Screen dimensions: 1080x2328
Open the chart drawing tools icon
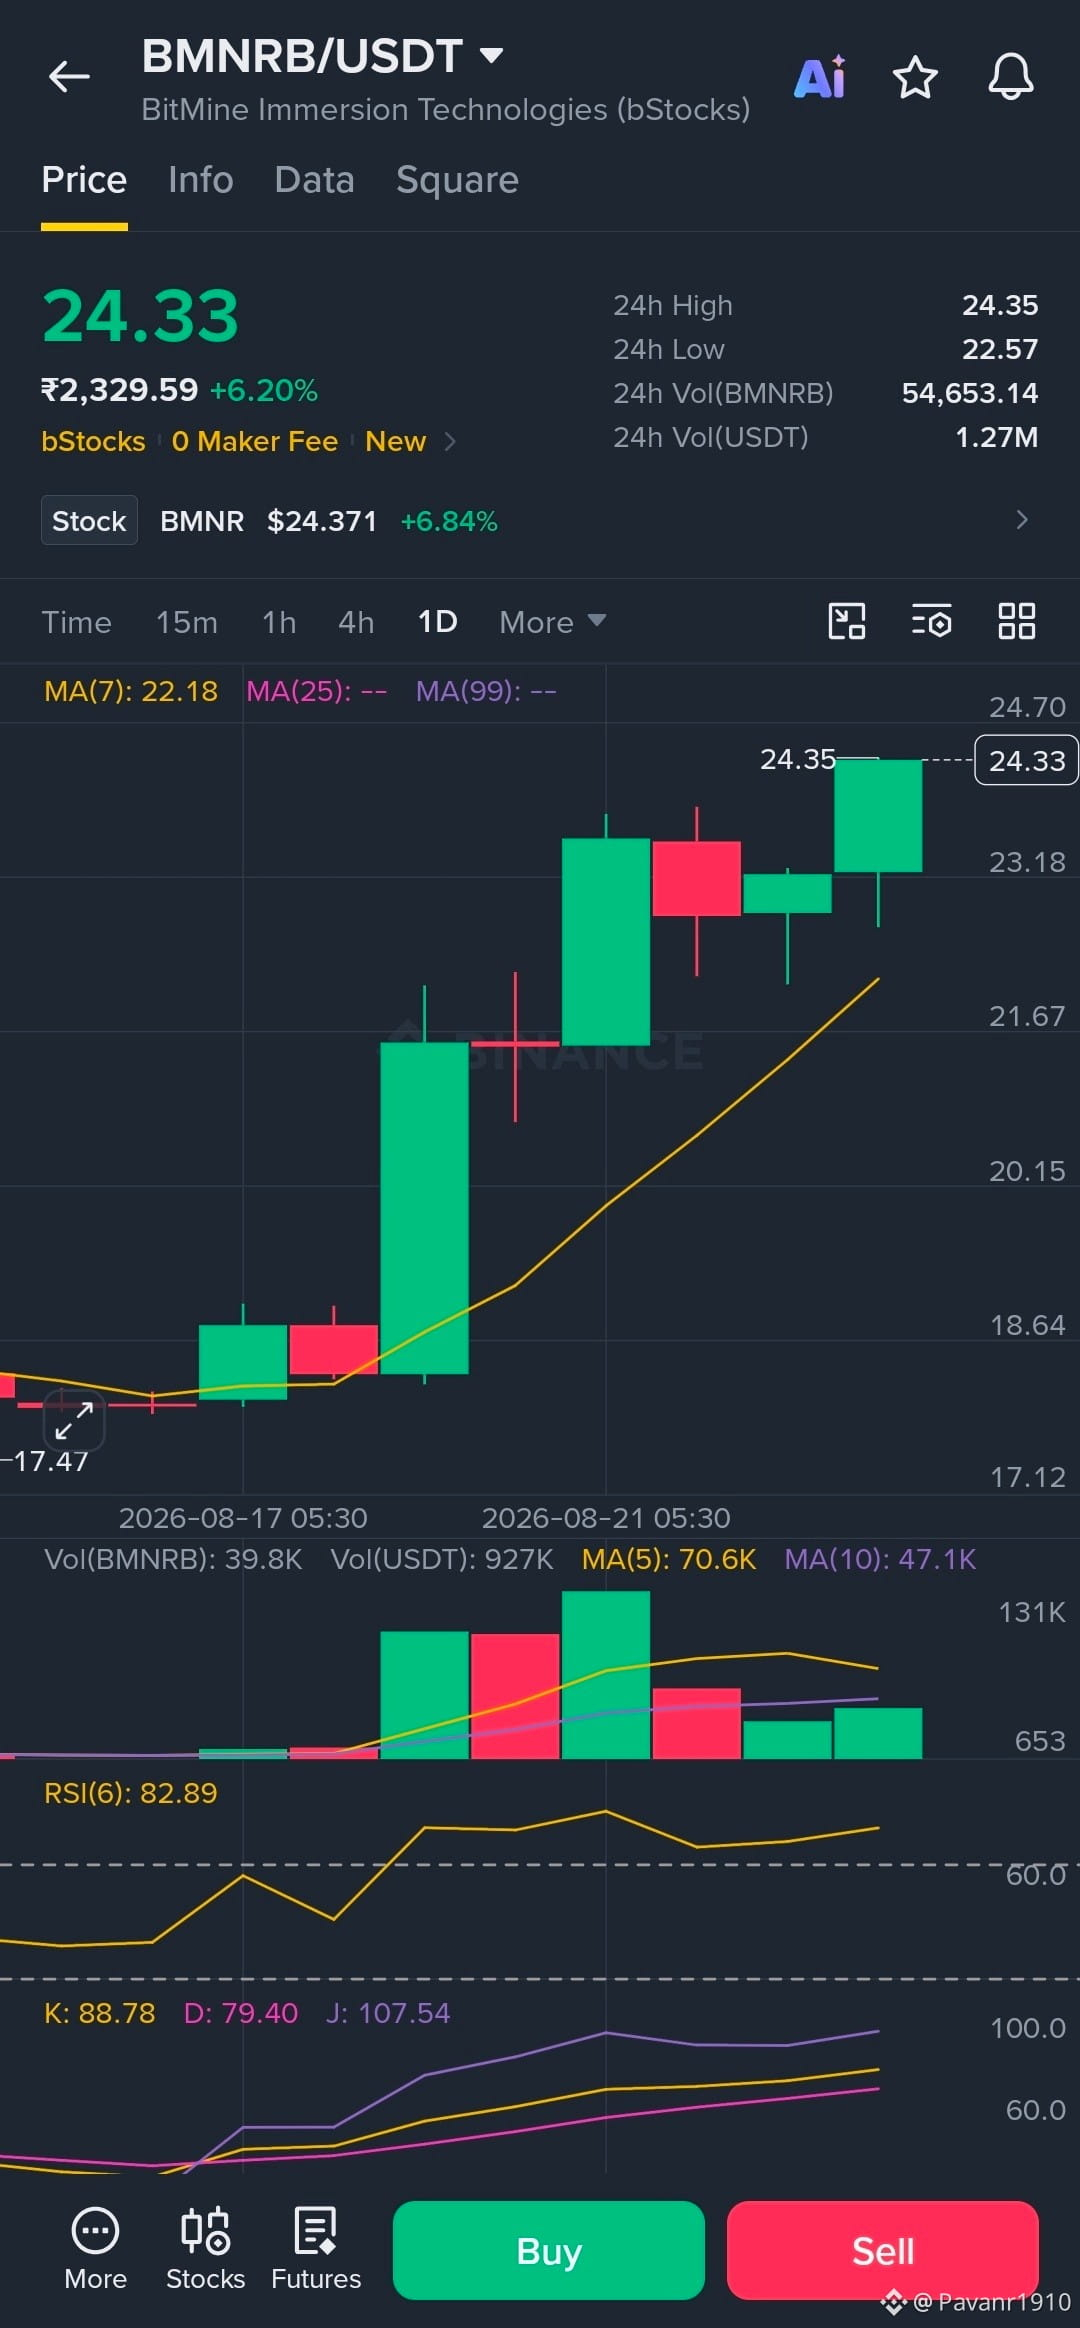pyautogui.click(x=847, y=621)
